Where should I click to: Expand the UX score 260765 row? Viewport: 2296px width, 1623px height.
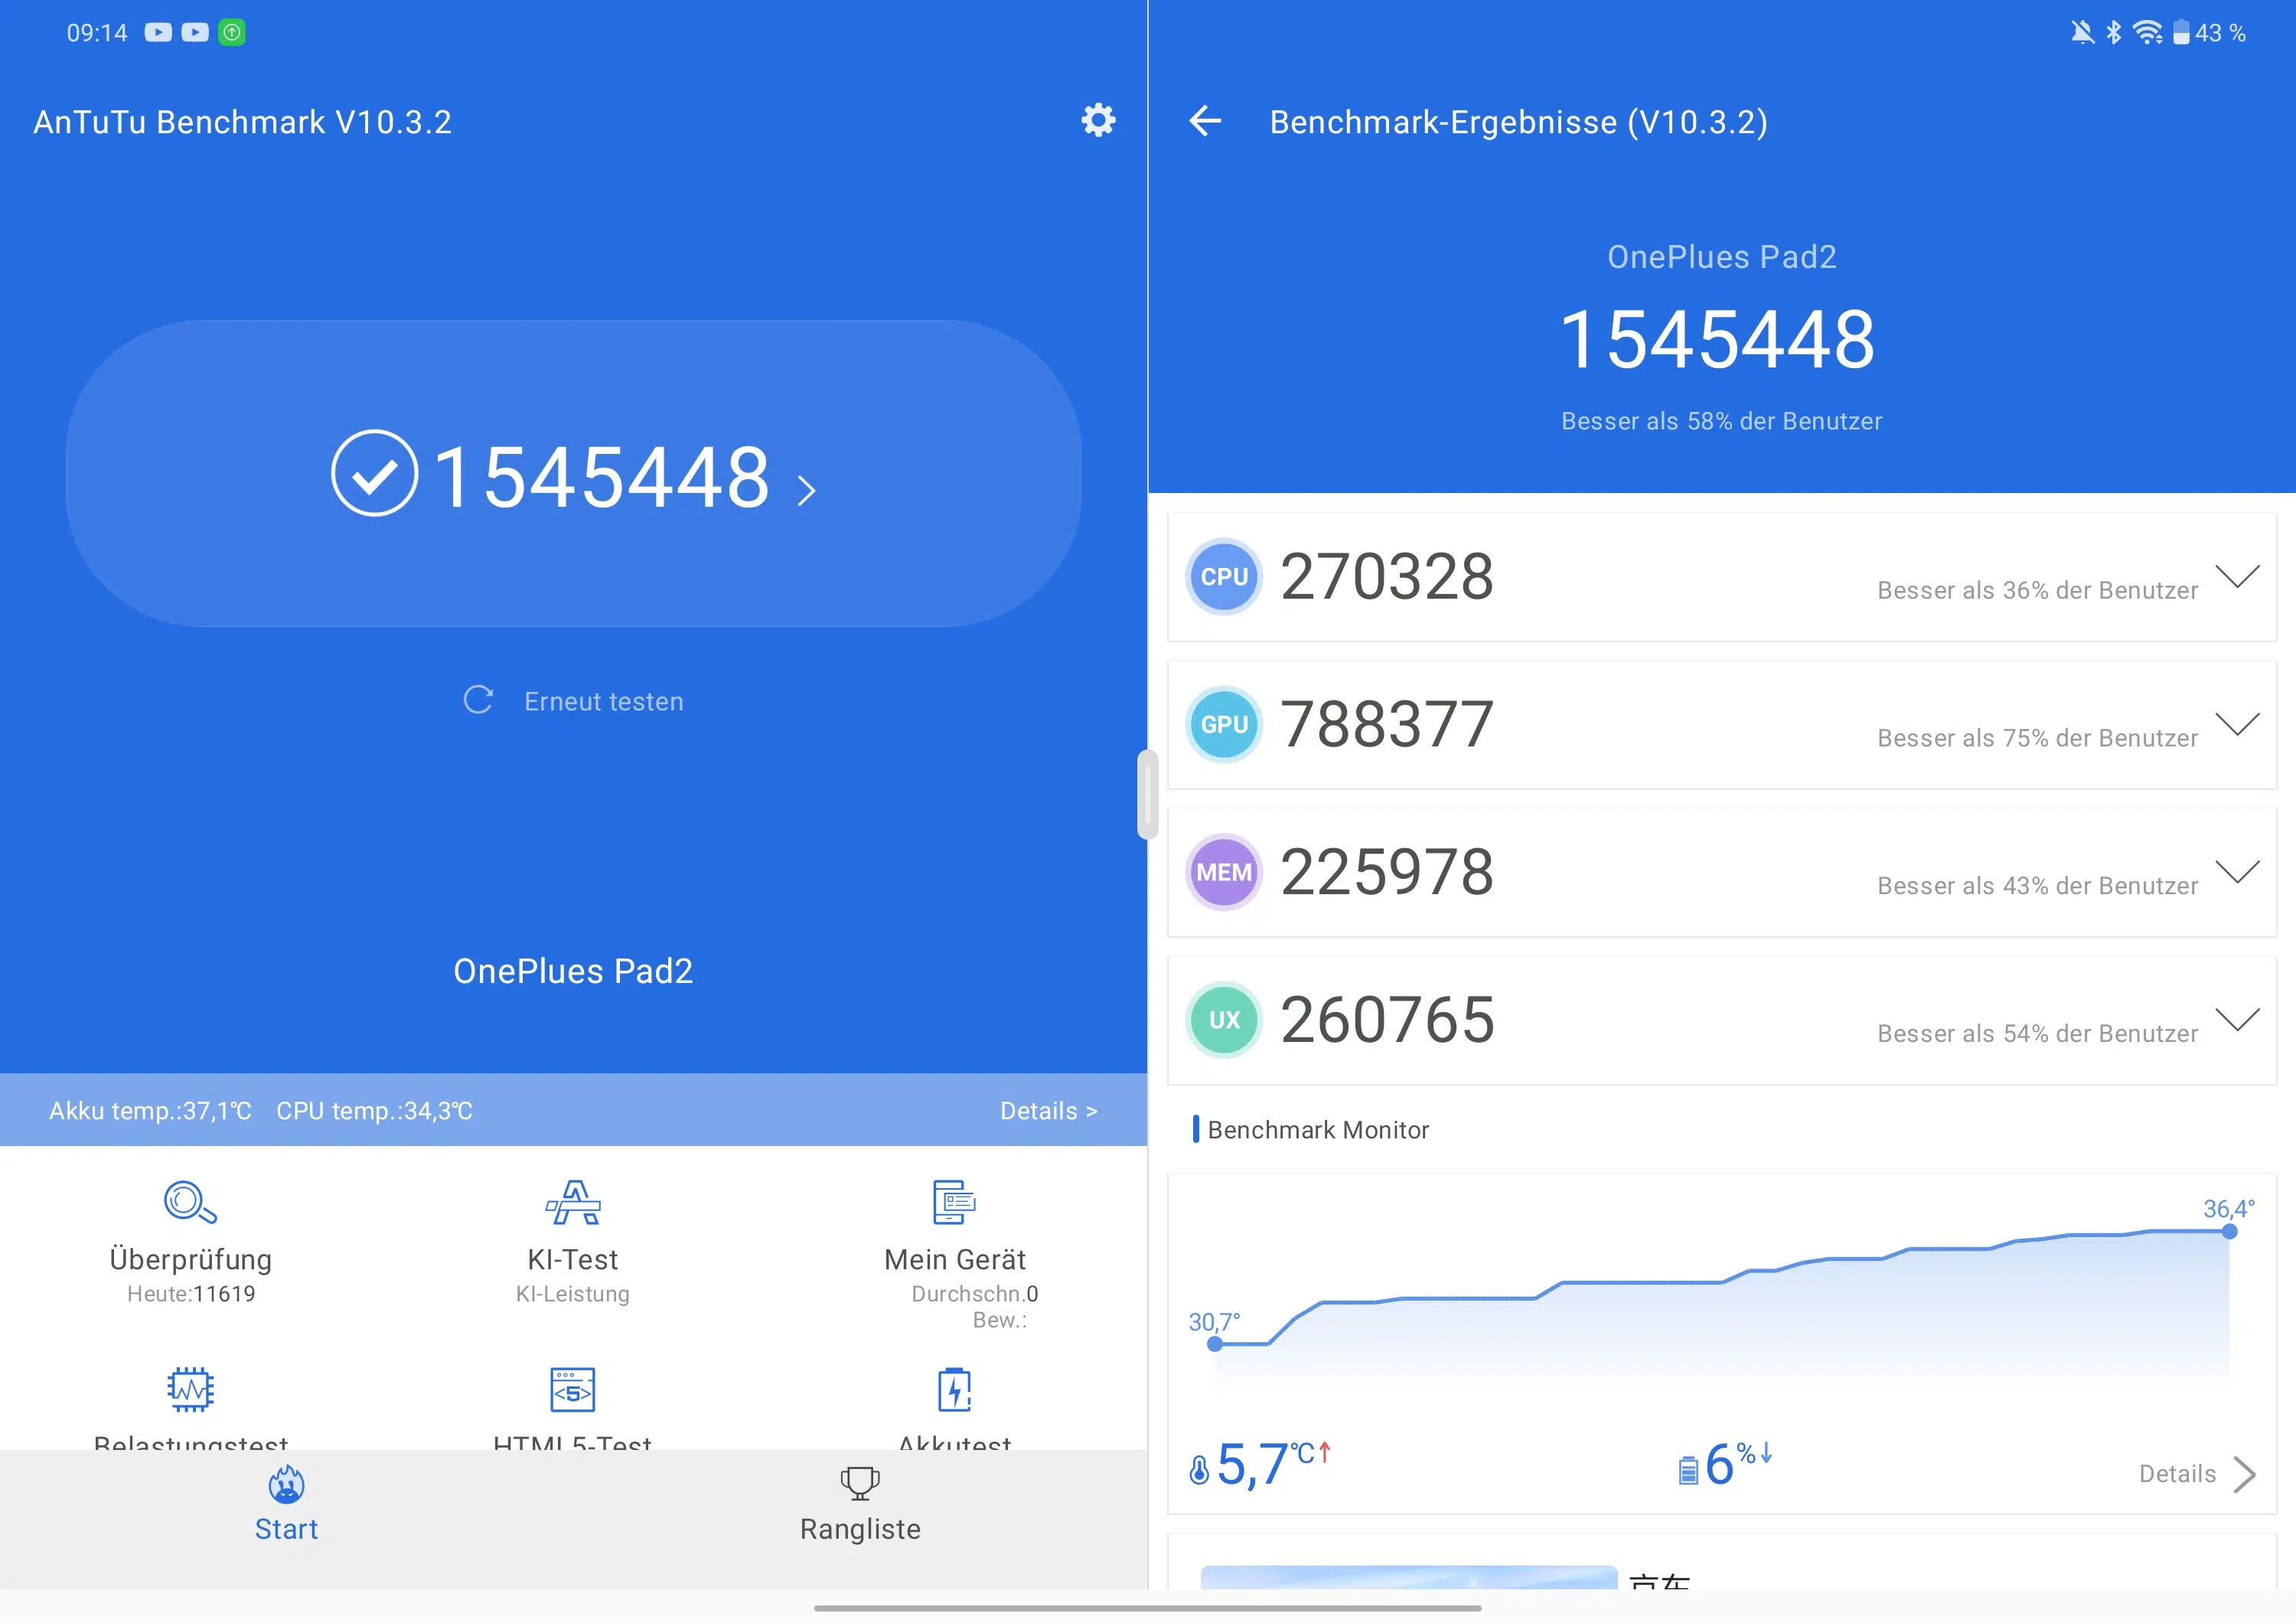click(x=2237, y=1020)
